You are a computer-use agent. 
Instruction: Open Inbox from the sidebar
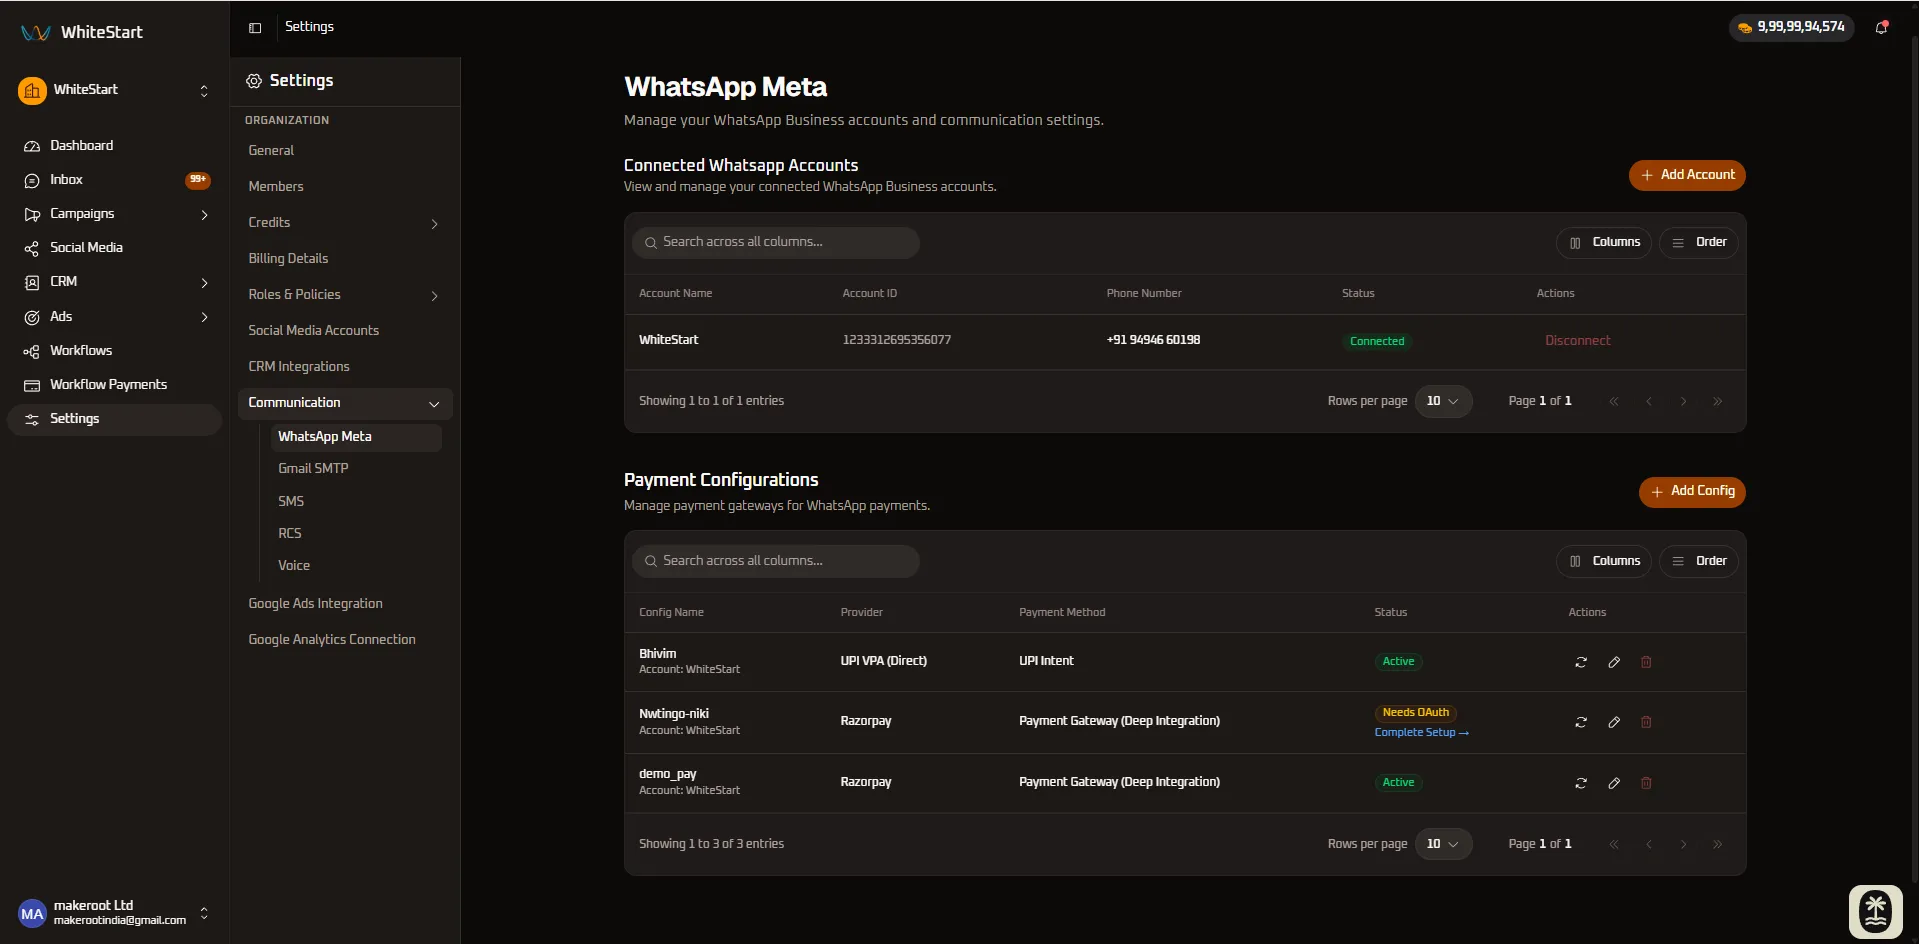coord(115,180)
